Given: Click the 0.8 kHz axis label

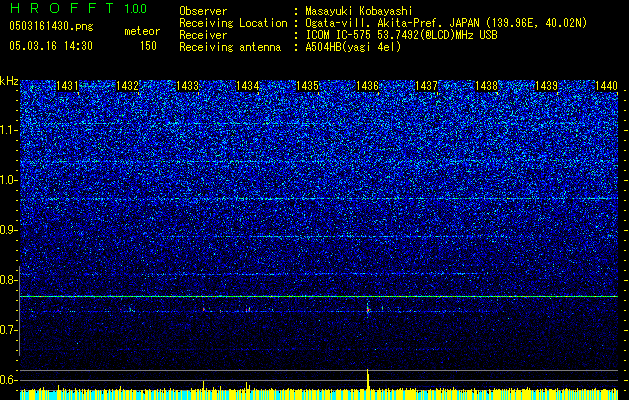Looking at the screenshot, I should (x=9, y=280).
